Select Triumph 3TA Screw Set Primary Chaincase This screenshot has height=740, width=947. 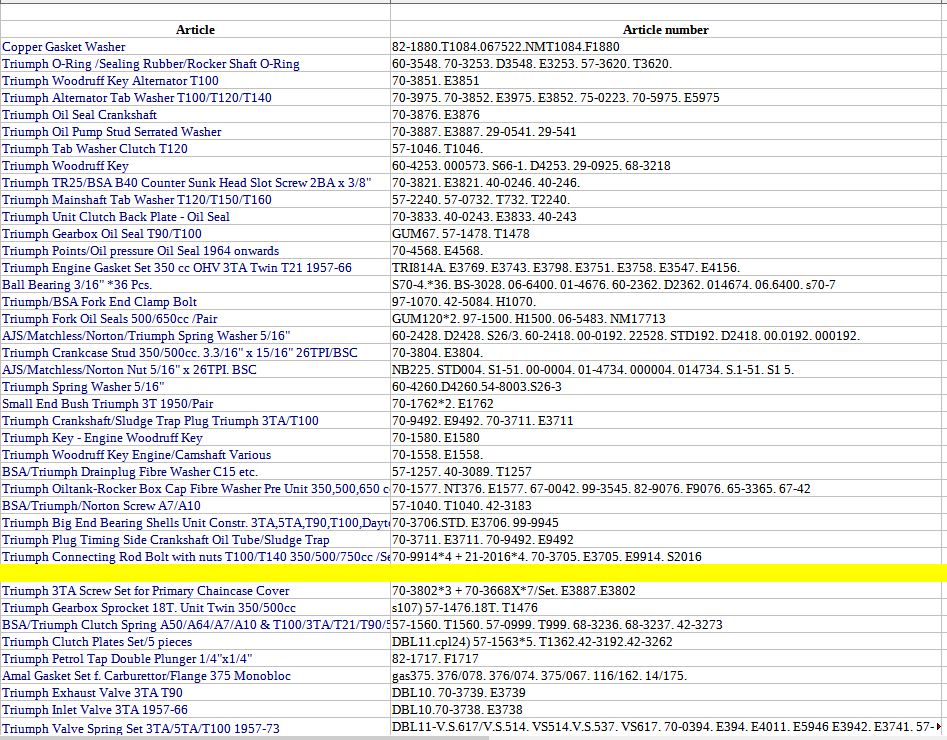tap(195, 590)
